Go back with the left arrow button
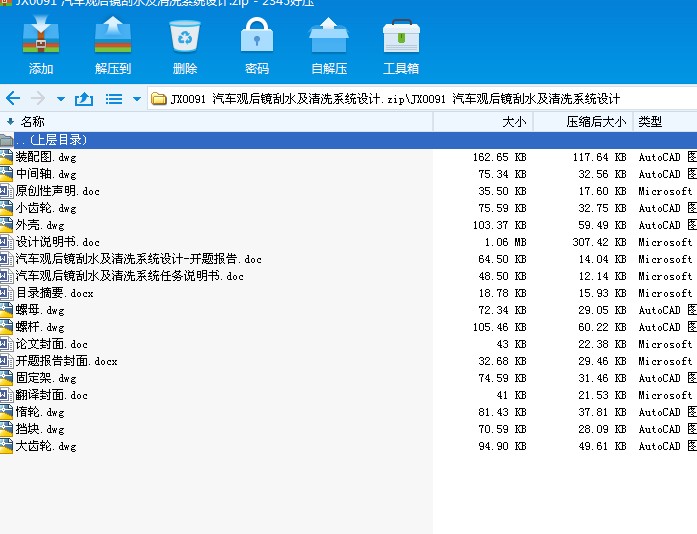Viewport: 697px width, 534px height. [x=13, y=99]
